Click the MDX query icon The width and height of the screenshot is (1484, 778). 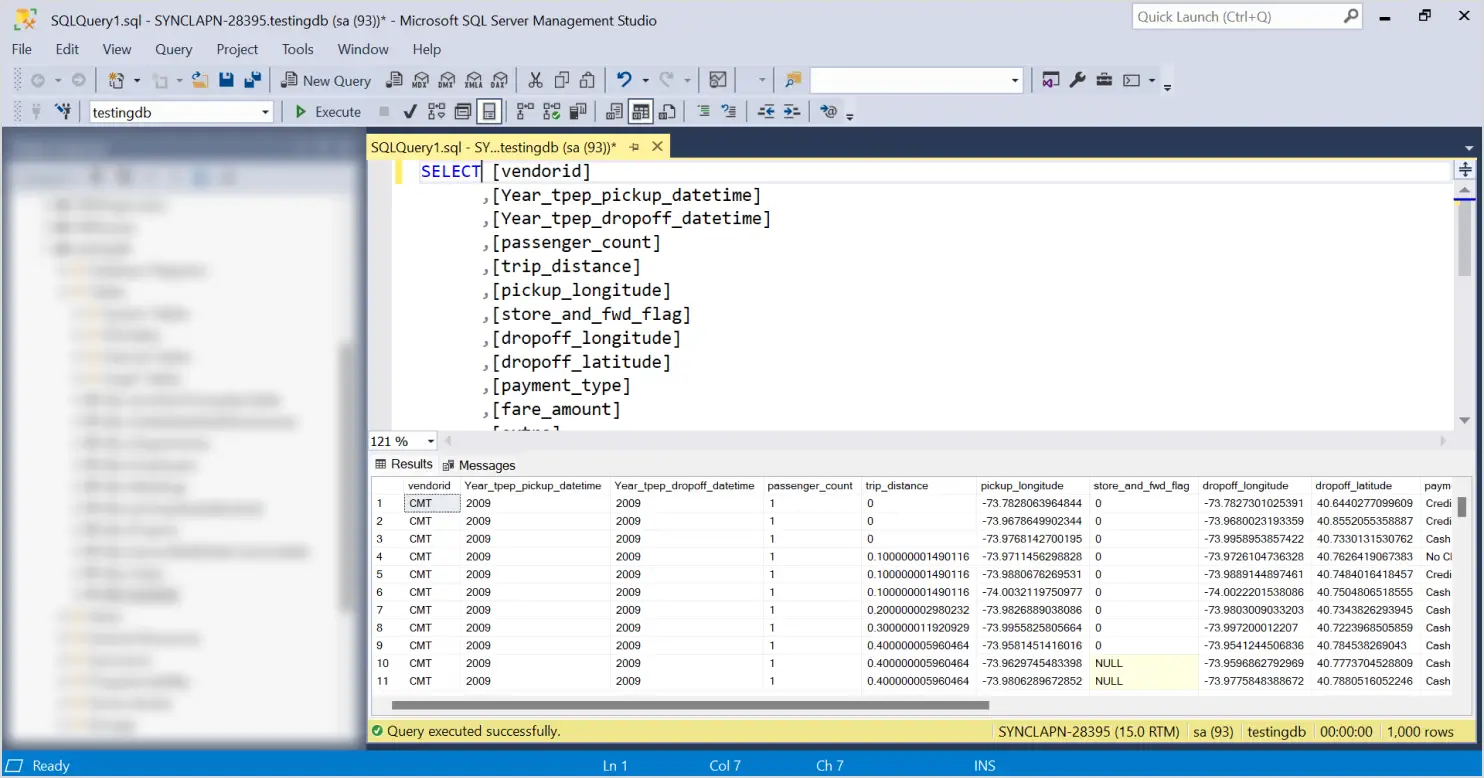421,81
